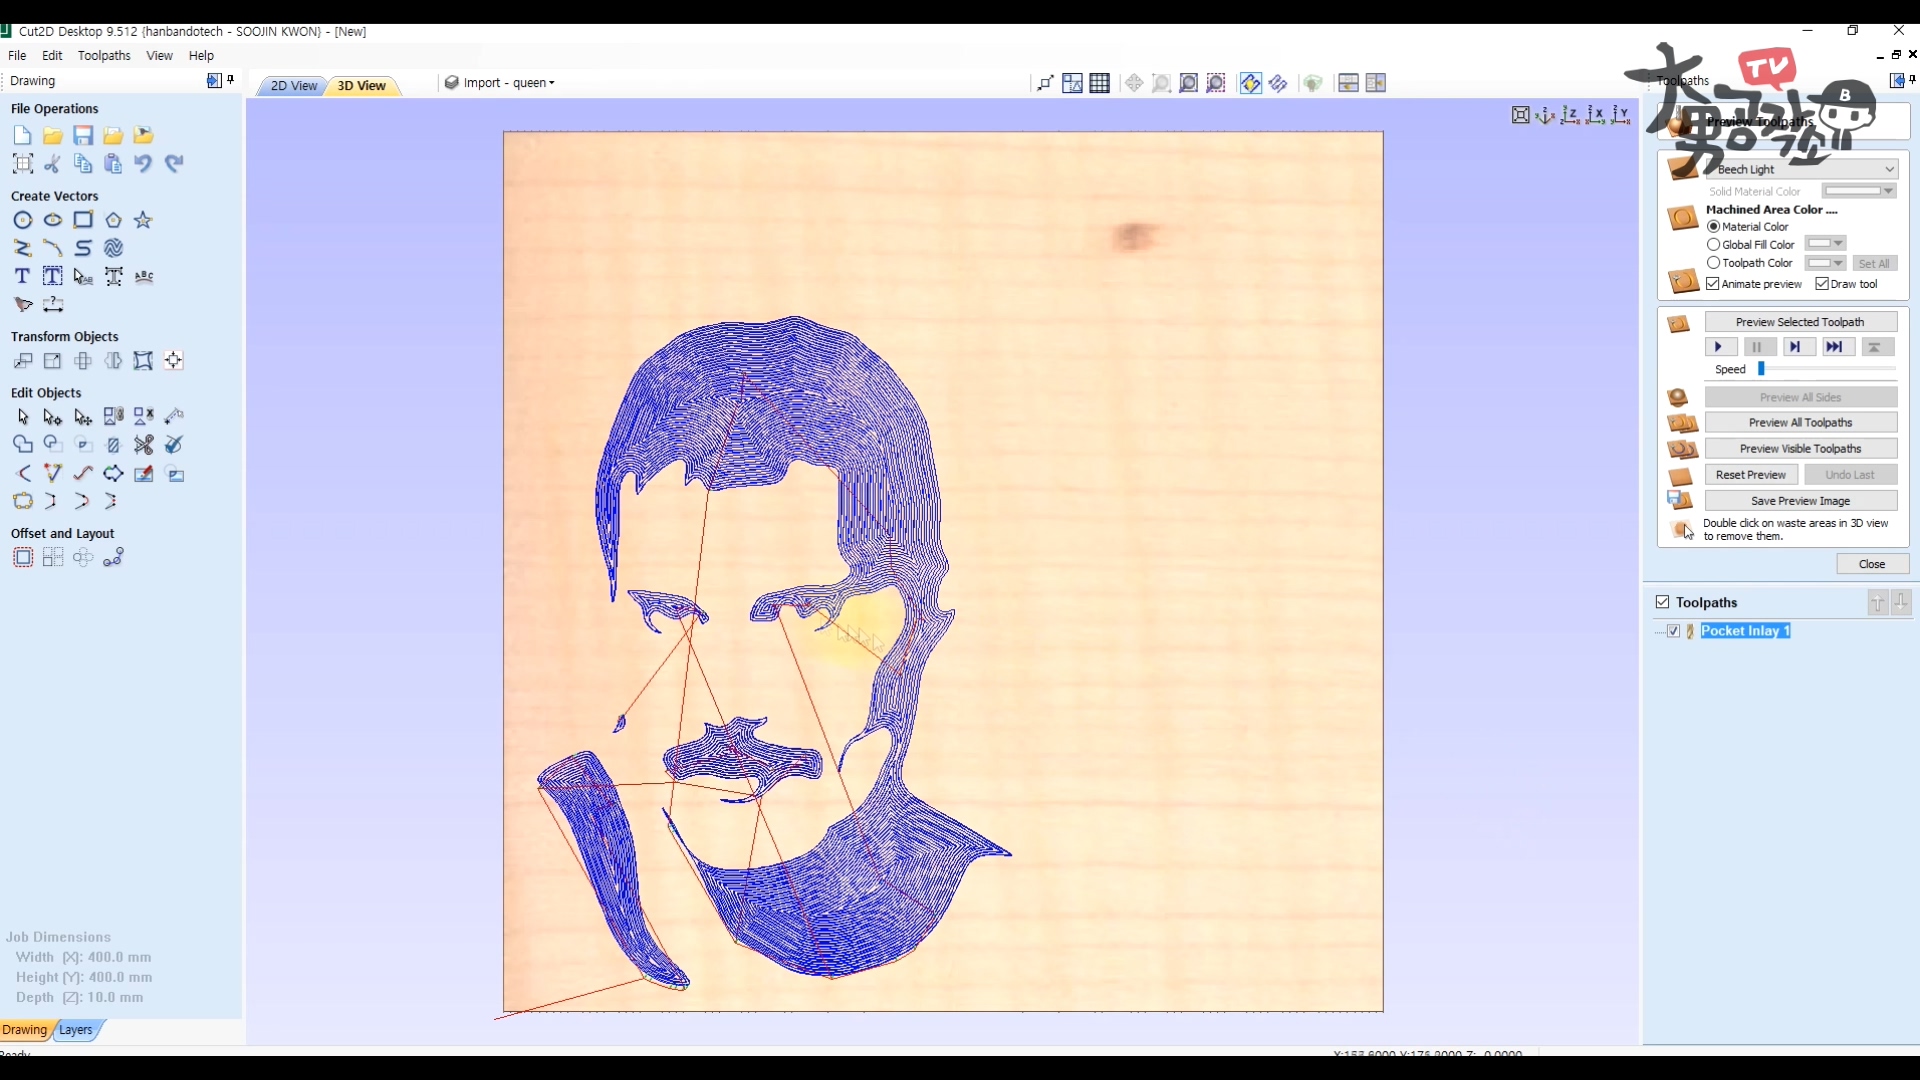Undo the last action
1920x1080 pixels.
coord(143,163)
